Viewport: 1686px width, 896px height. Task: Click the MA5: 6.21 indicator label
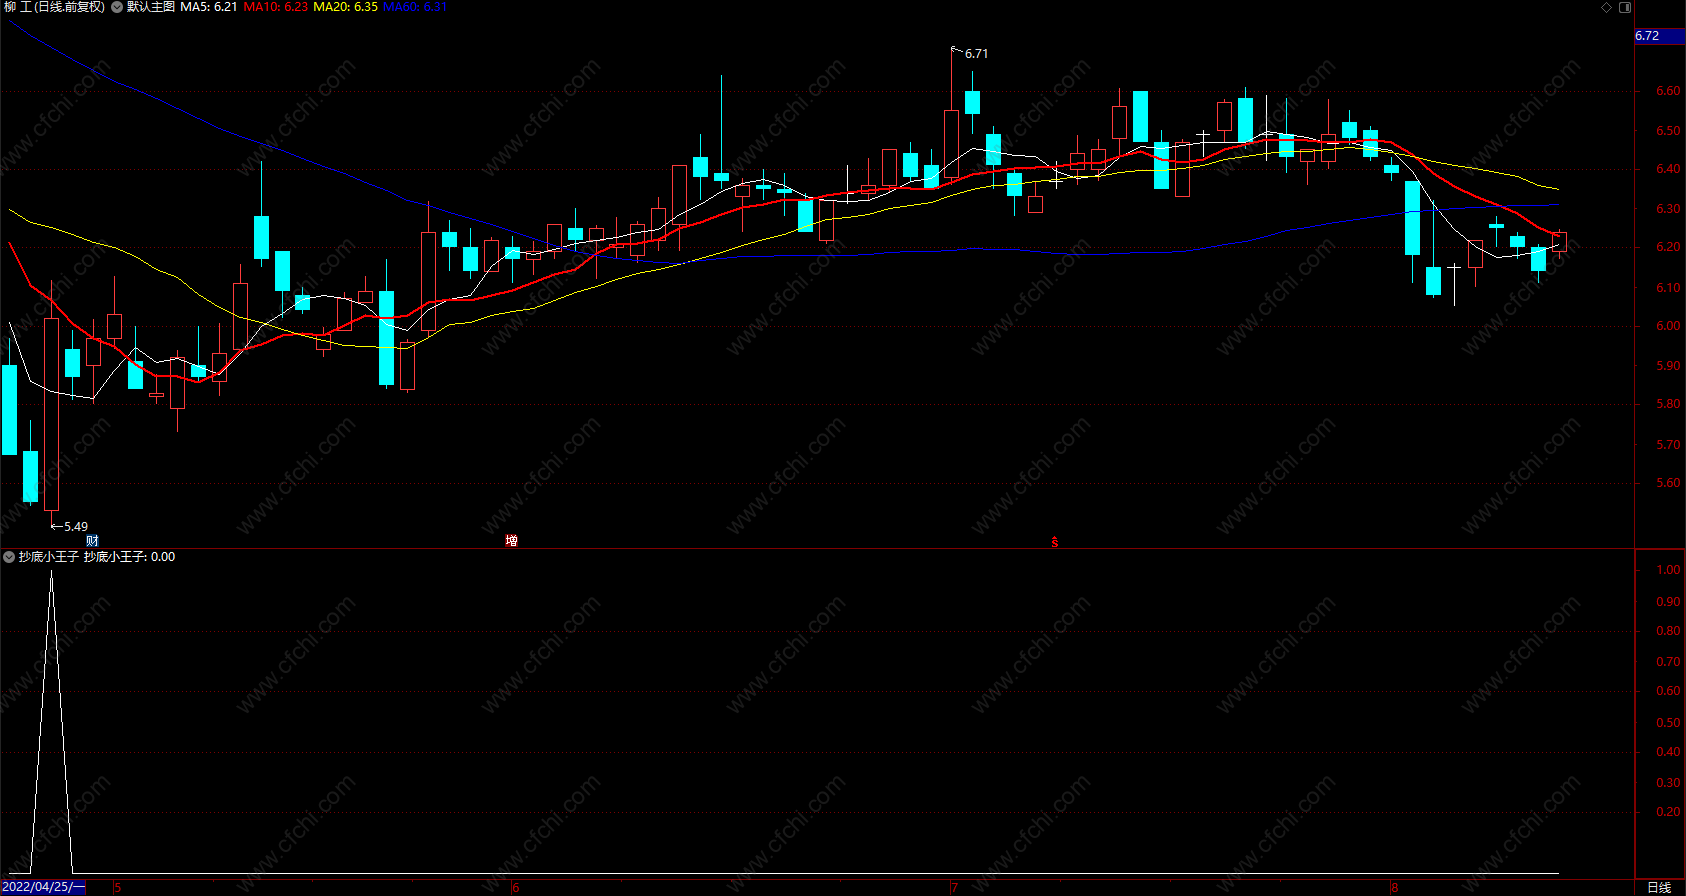(209, 7)
